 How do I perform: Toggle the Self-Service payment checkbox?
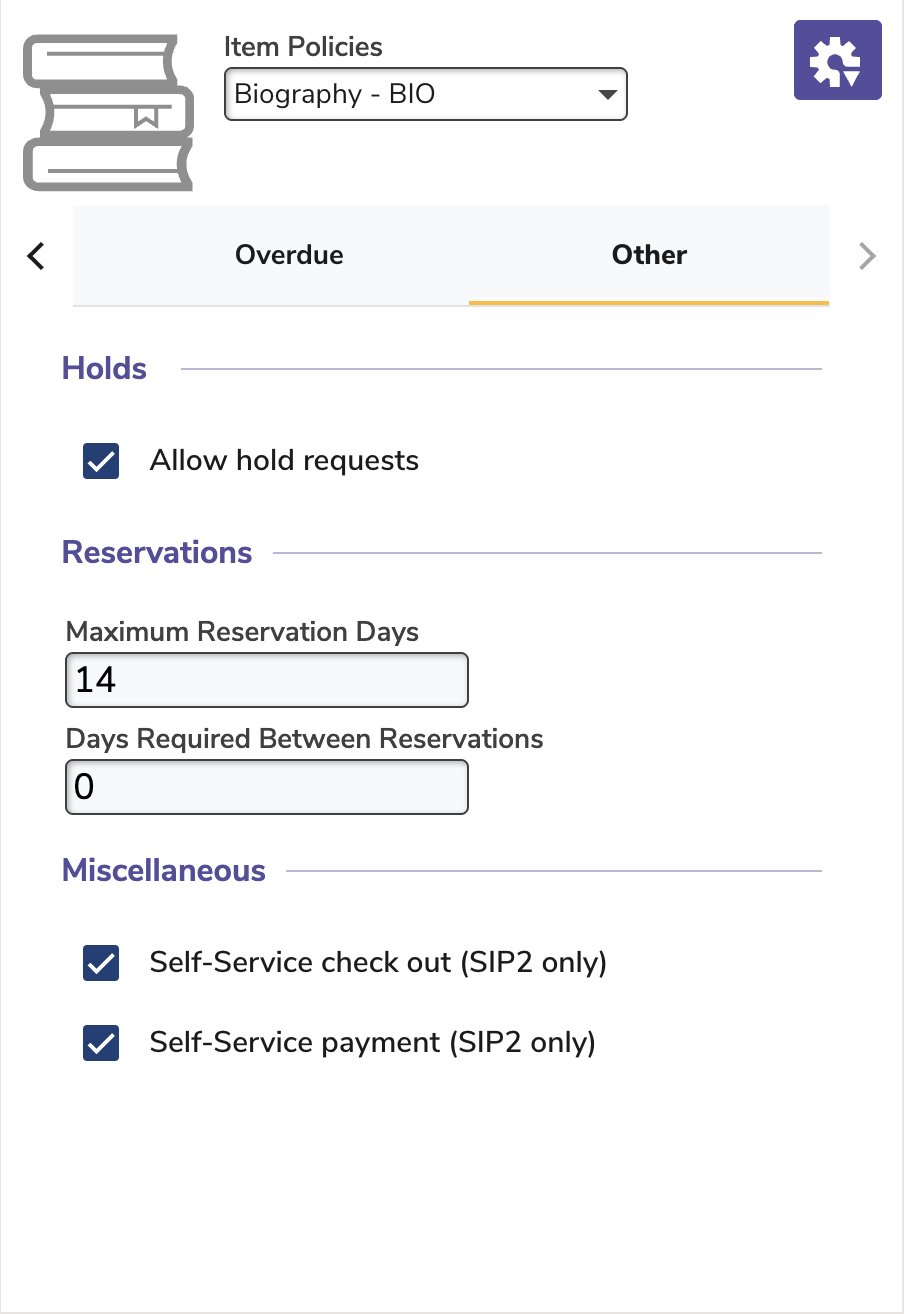tap(101, 1043)
